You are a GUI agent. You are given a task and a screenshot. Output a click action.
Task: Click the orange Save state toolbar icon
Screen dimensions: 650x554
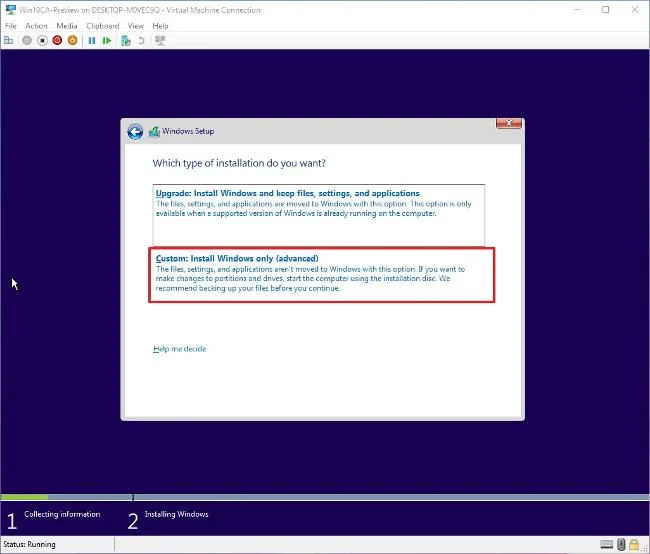click(73, 41)
